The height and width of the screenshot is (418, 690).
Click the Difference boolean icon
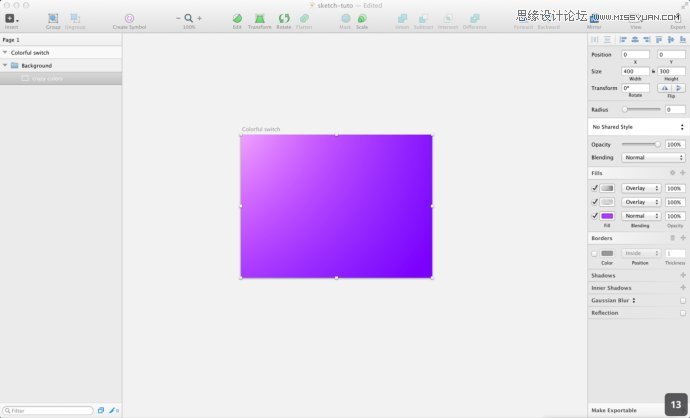point(474,18)
